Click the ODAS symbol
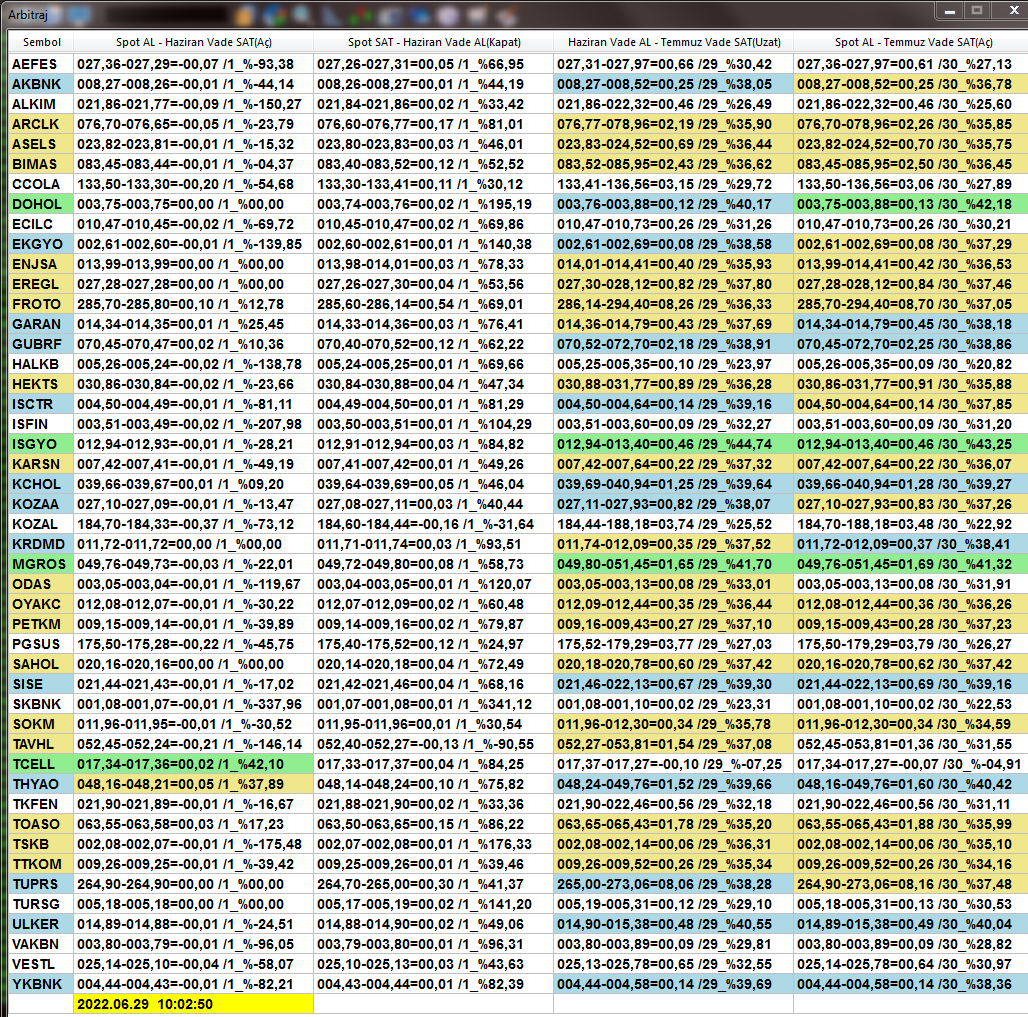 coord(41,584)
